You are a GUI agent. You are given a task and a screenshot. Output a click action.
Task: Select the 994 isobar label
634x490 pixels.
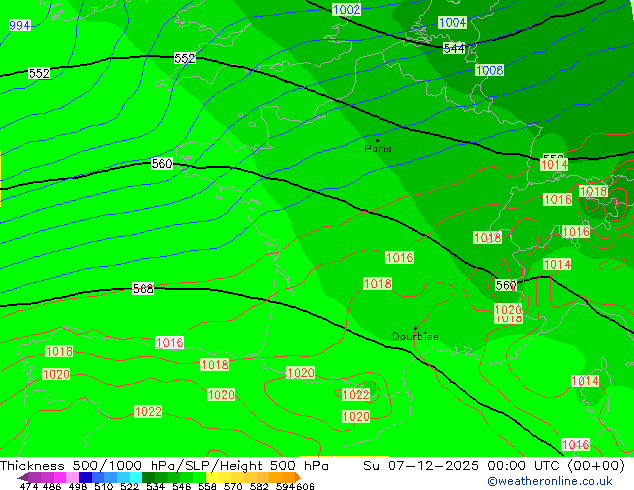19,25
